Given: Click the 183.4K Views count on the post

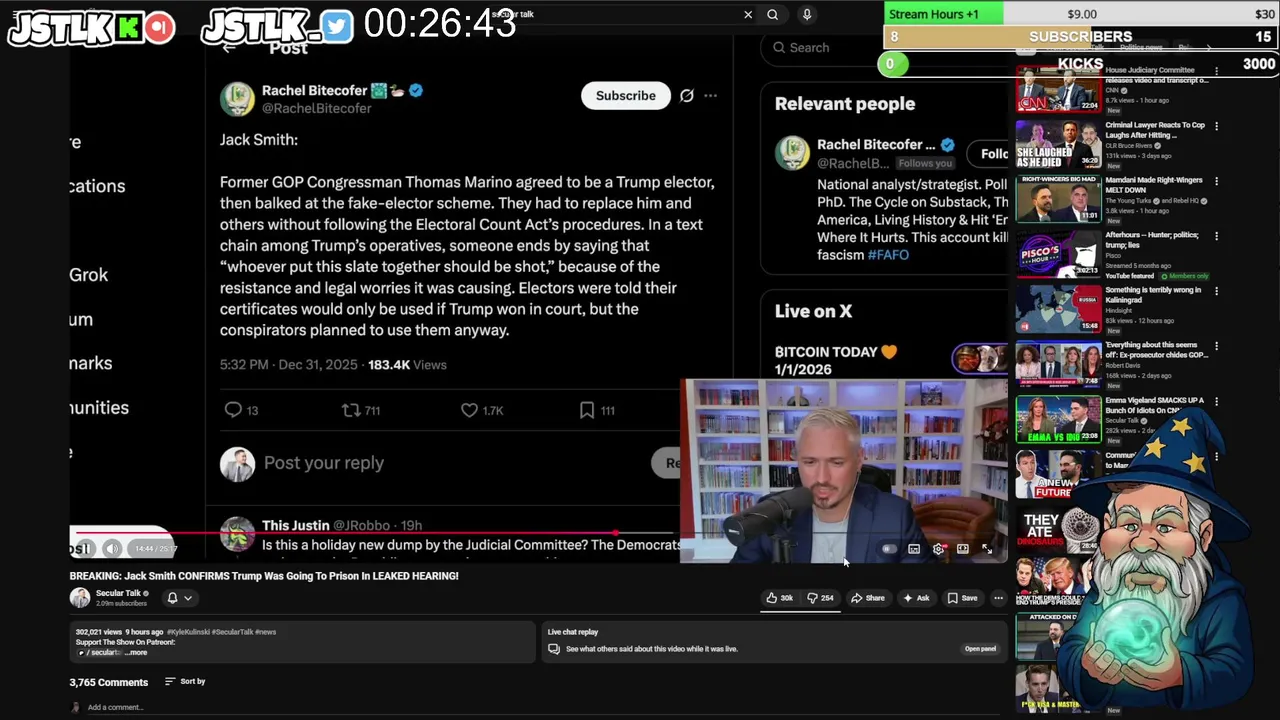Looking at the screenshot, I should point(407,365).
